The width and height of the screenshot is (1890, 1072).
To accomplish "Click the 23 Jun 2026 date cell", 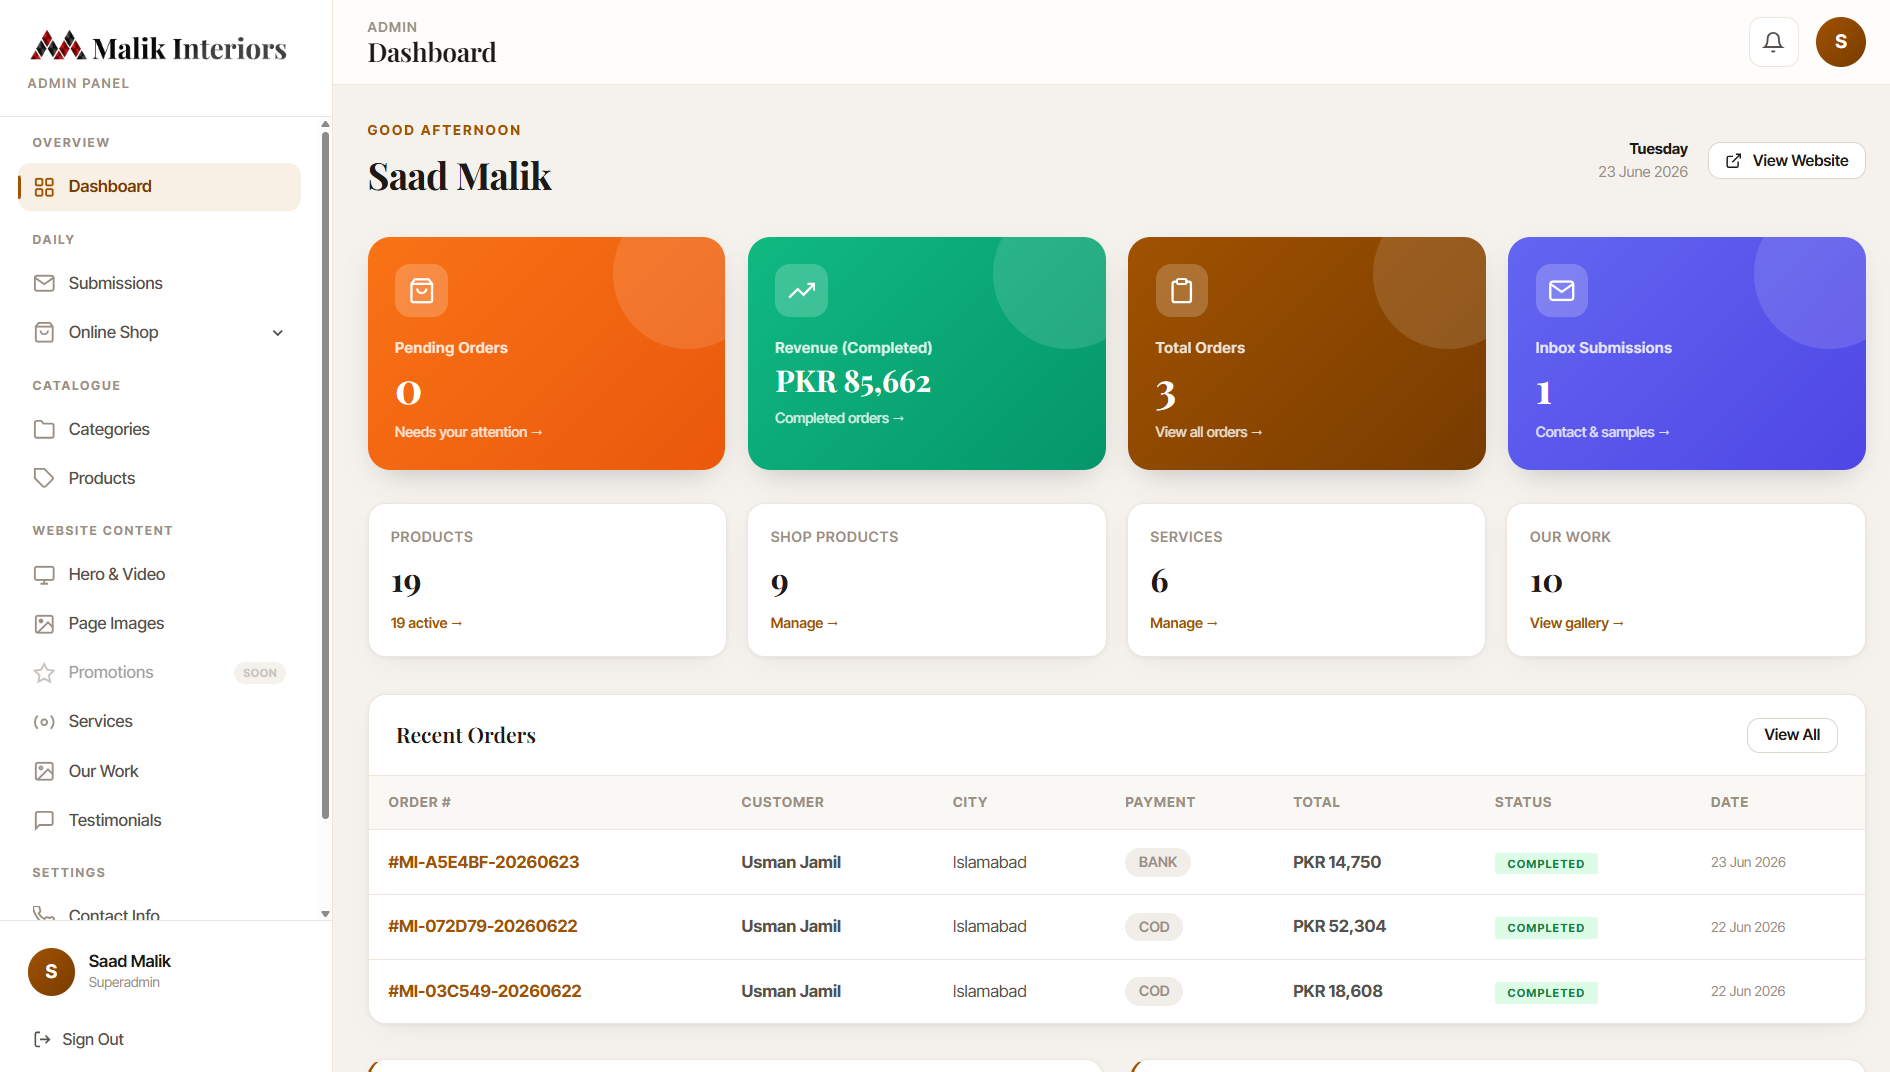I will click(1748, 862).
